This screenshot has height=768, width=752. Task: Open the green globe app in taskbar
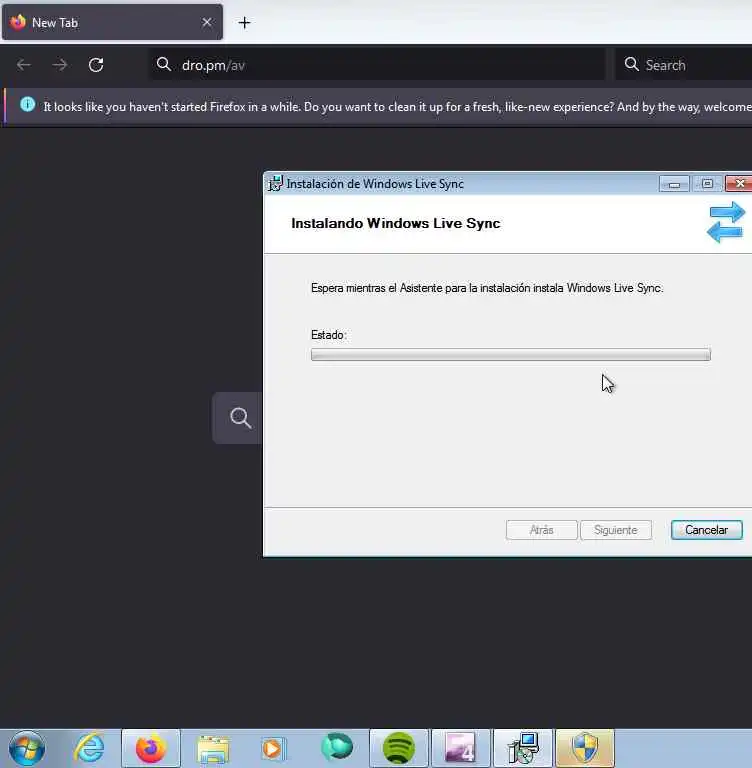coord(337,747)
